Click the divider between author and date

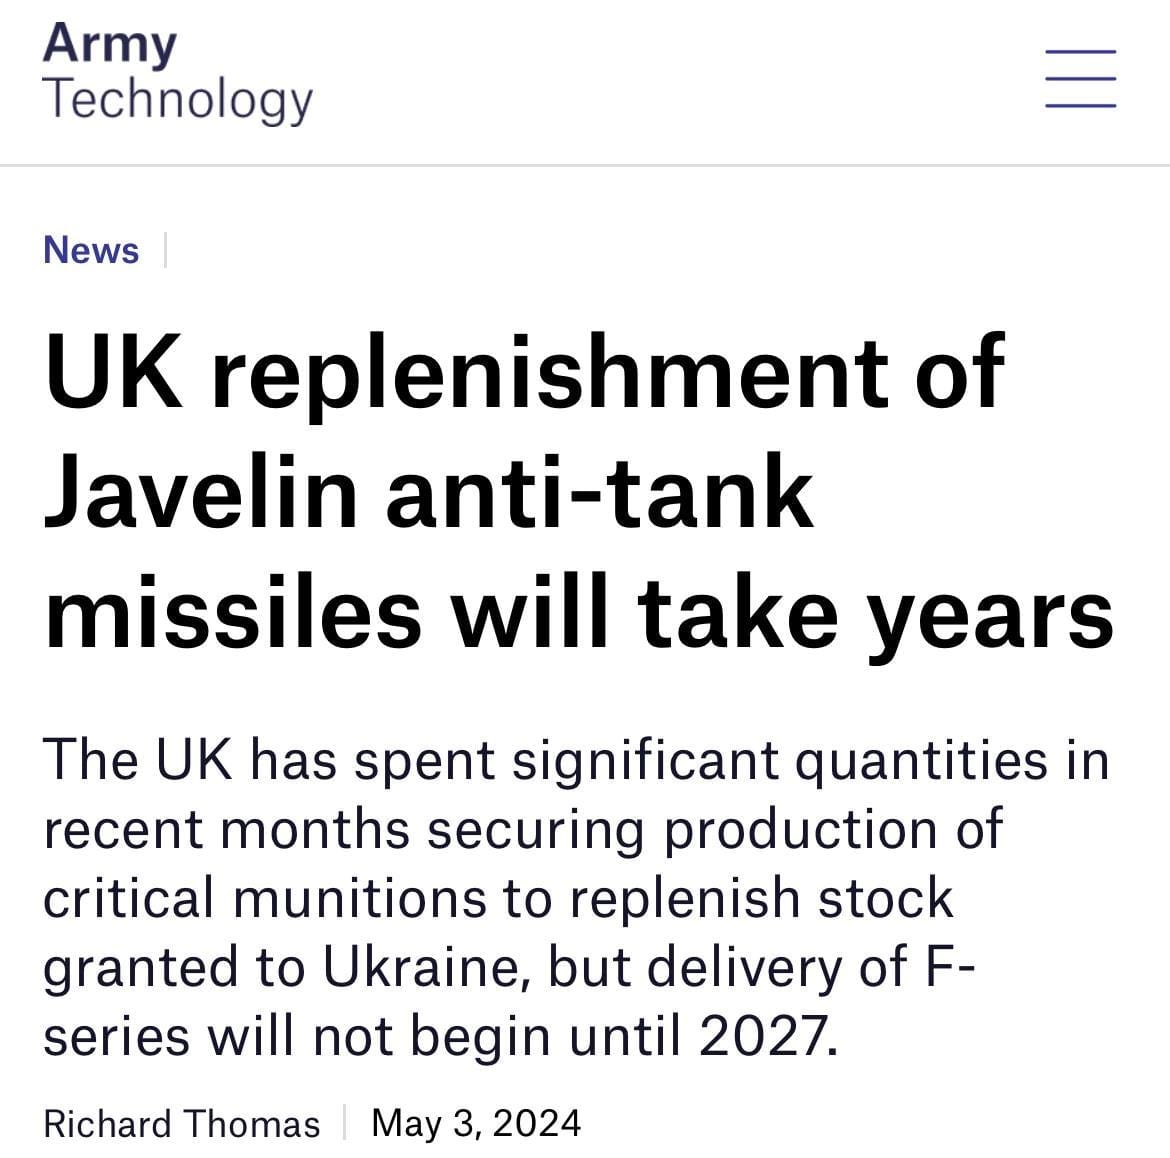[x=345, y=1123]
